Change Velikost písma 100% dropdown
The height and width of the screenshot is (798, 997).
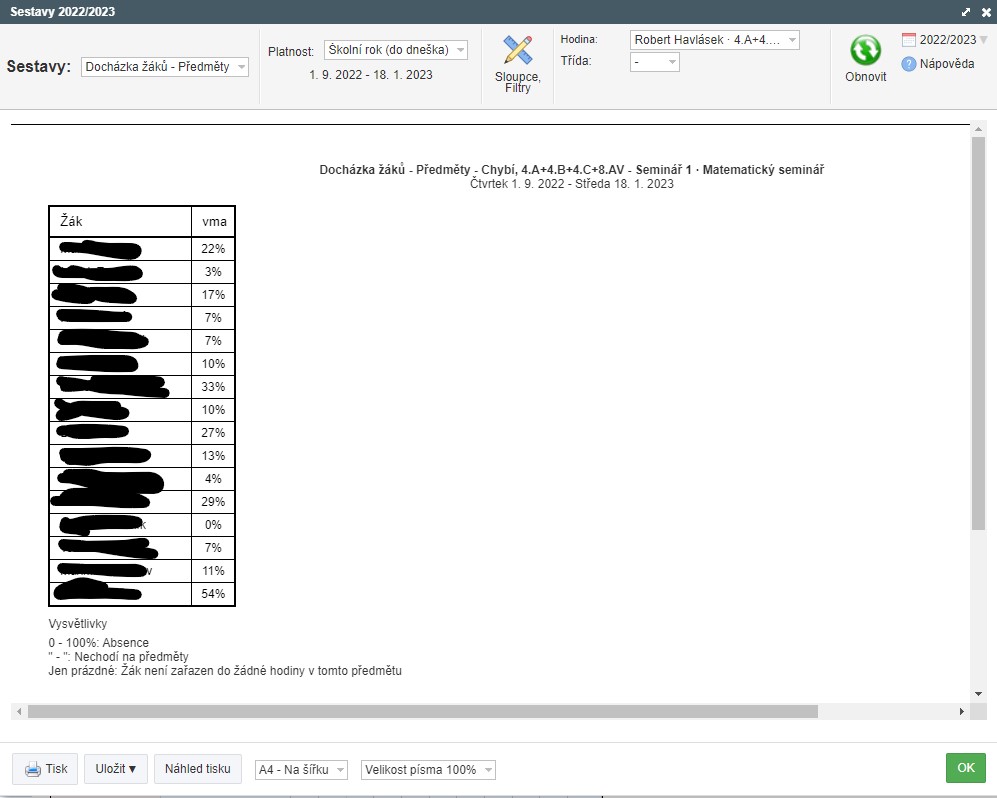tap(428, 770)
